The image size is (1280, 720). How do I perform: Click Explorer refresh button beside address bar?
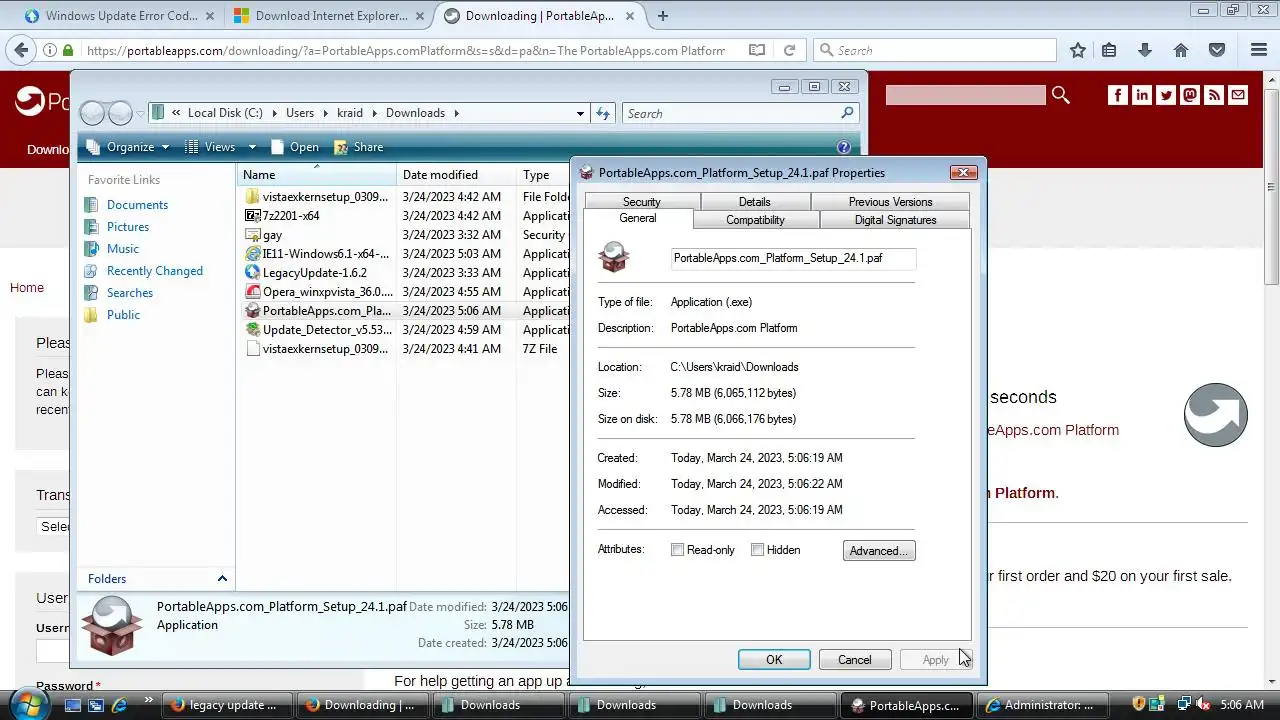point(603,113)
